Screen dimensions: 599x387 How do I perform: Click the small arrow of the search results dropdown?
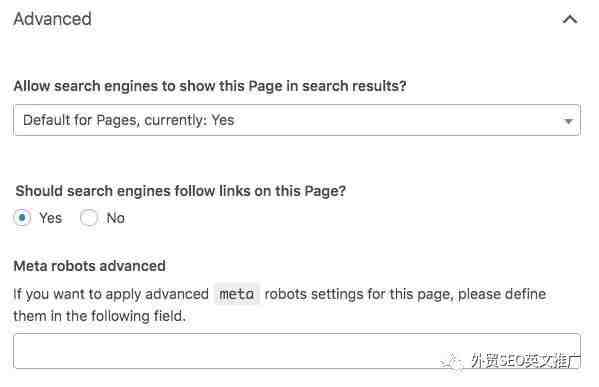[x=568, y=121]
